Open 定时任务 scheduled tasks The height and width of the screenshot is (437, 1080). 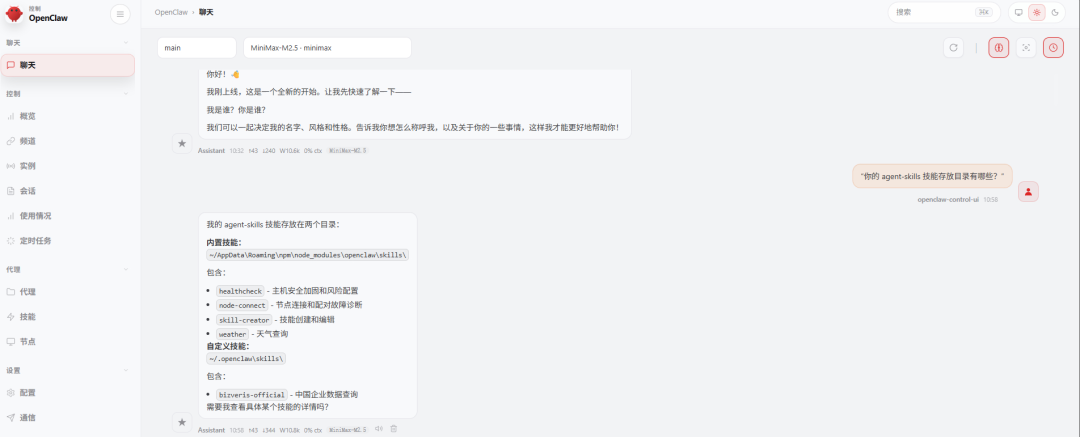point(68,241)
